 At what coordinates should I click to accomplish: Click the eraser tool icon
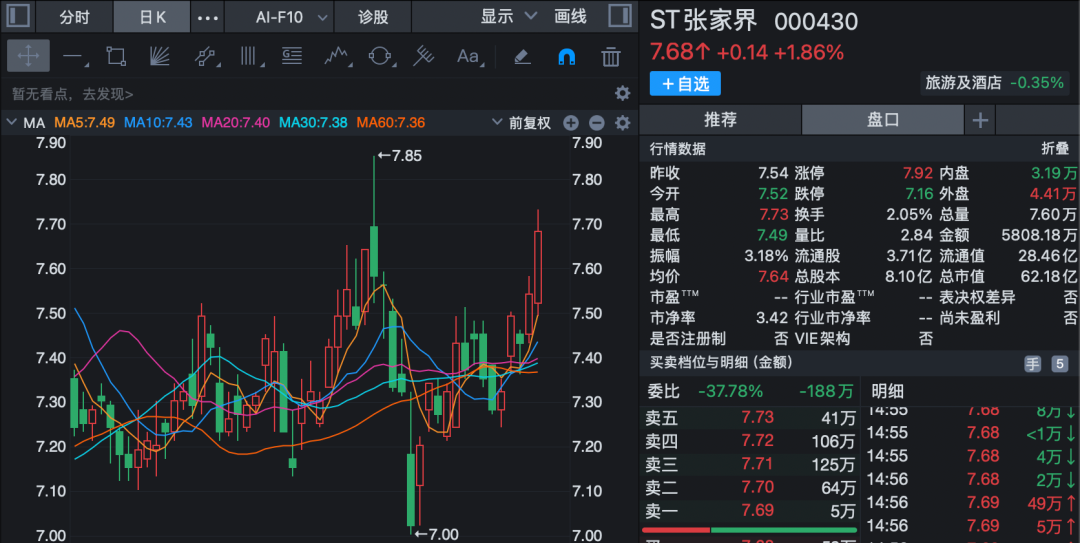521,57
